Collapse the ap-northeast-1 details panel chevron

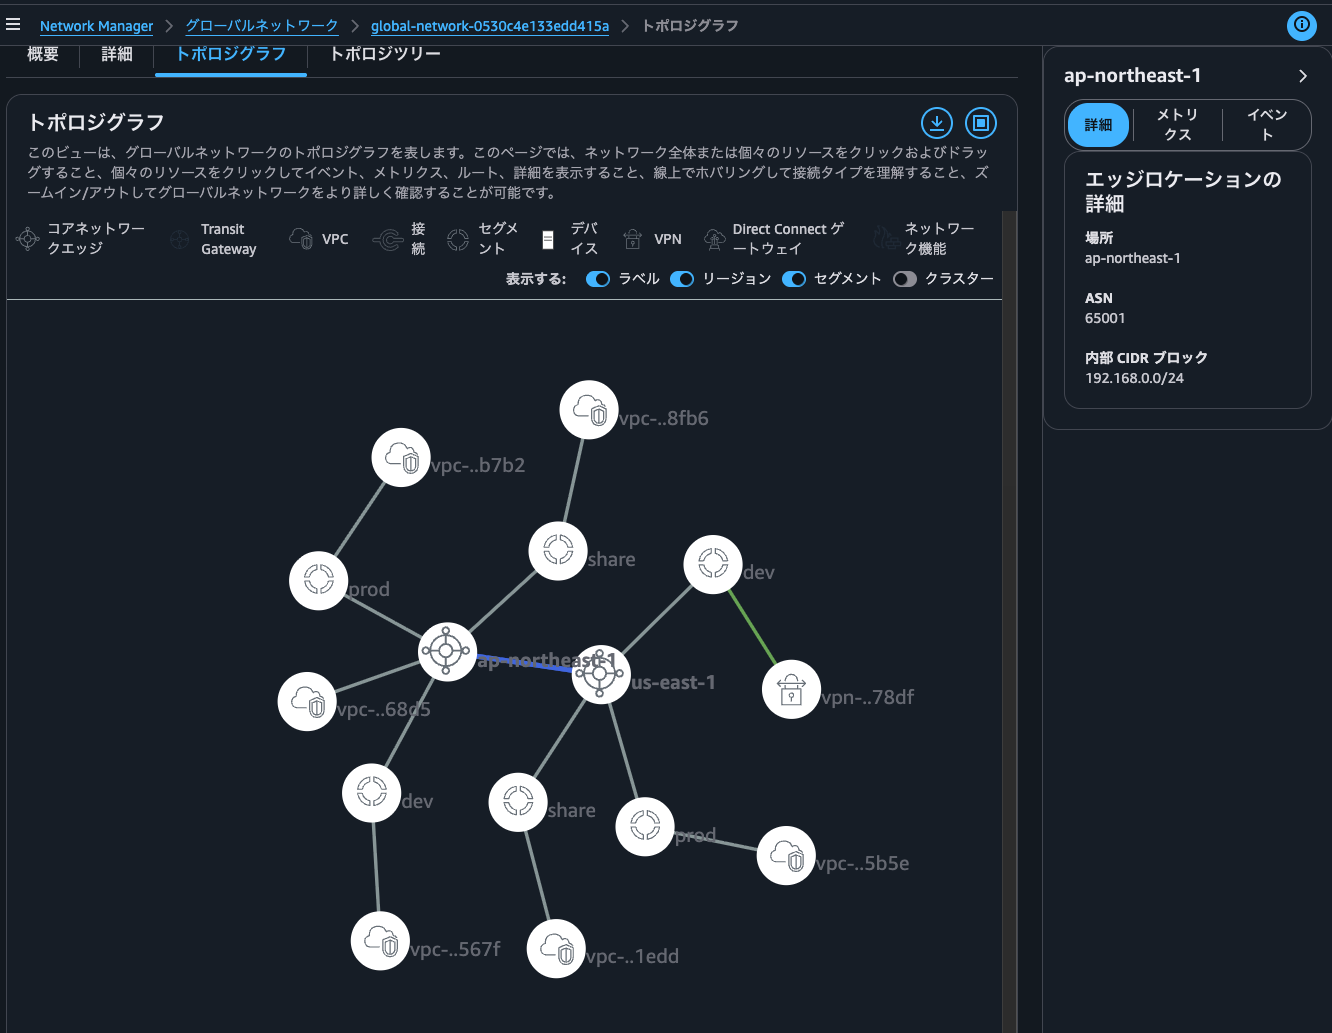click(x=1302, y=76)
